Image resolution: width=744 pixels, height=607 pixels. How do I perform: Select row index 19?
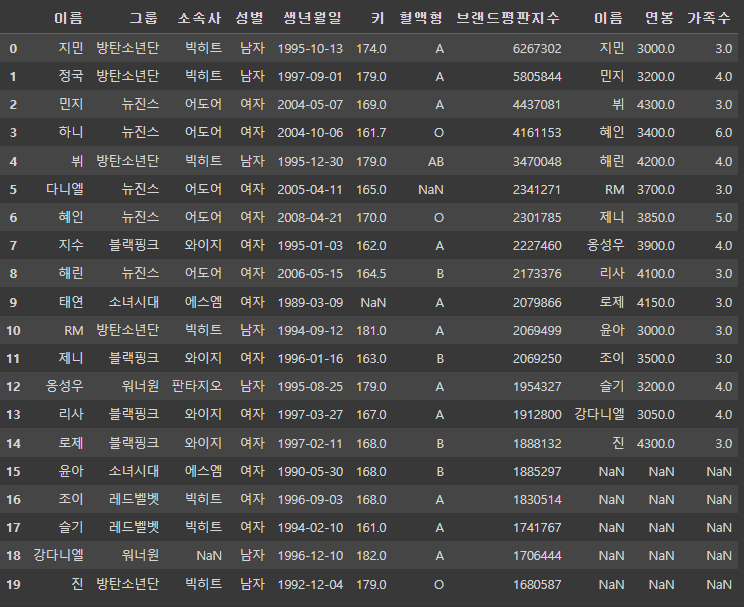[13, 585]
